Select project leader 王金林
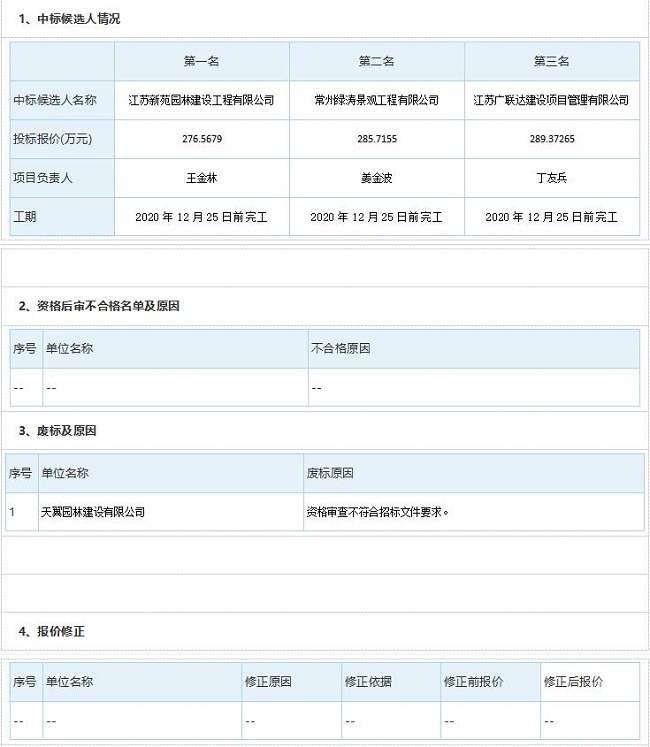Image resolution: width=650 pixels, height=747 pixels. point(202,178)
